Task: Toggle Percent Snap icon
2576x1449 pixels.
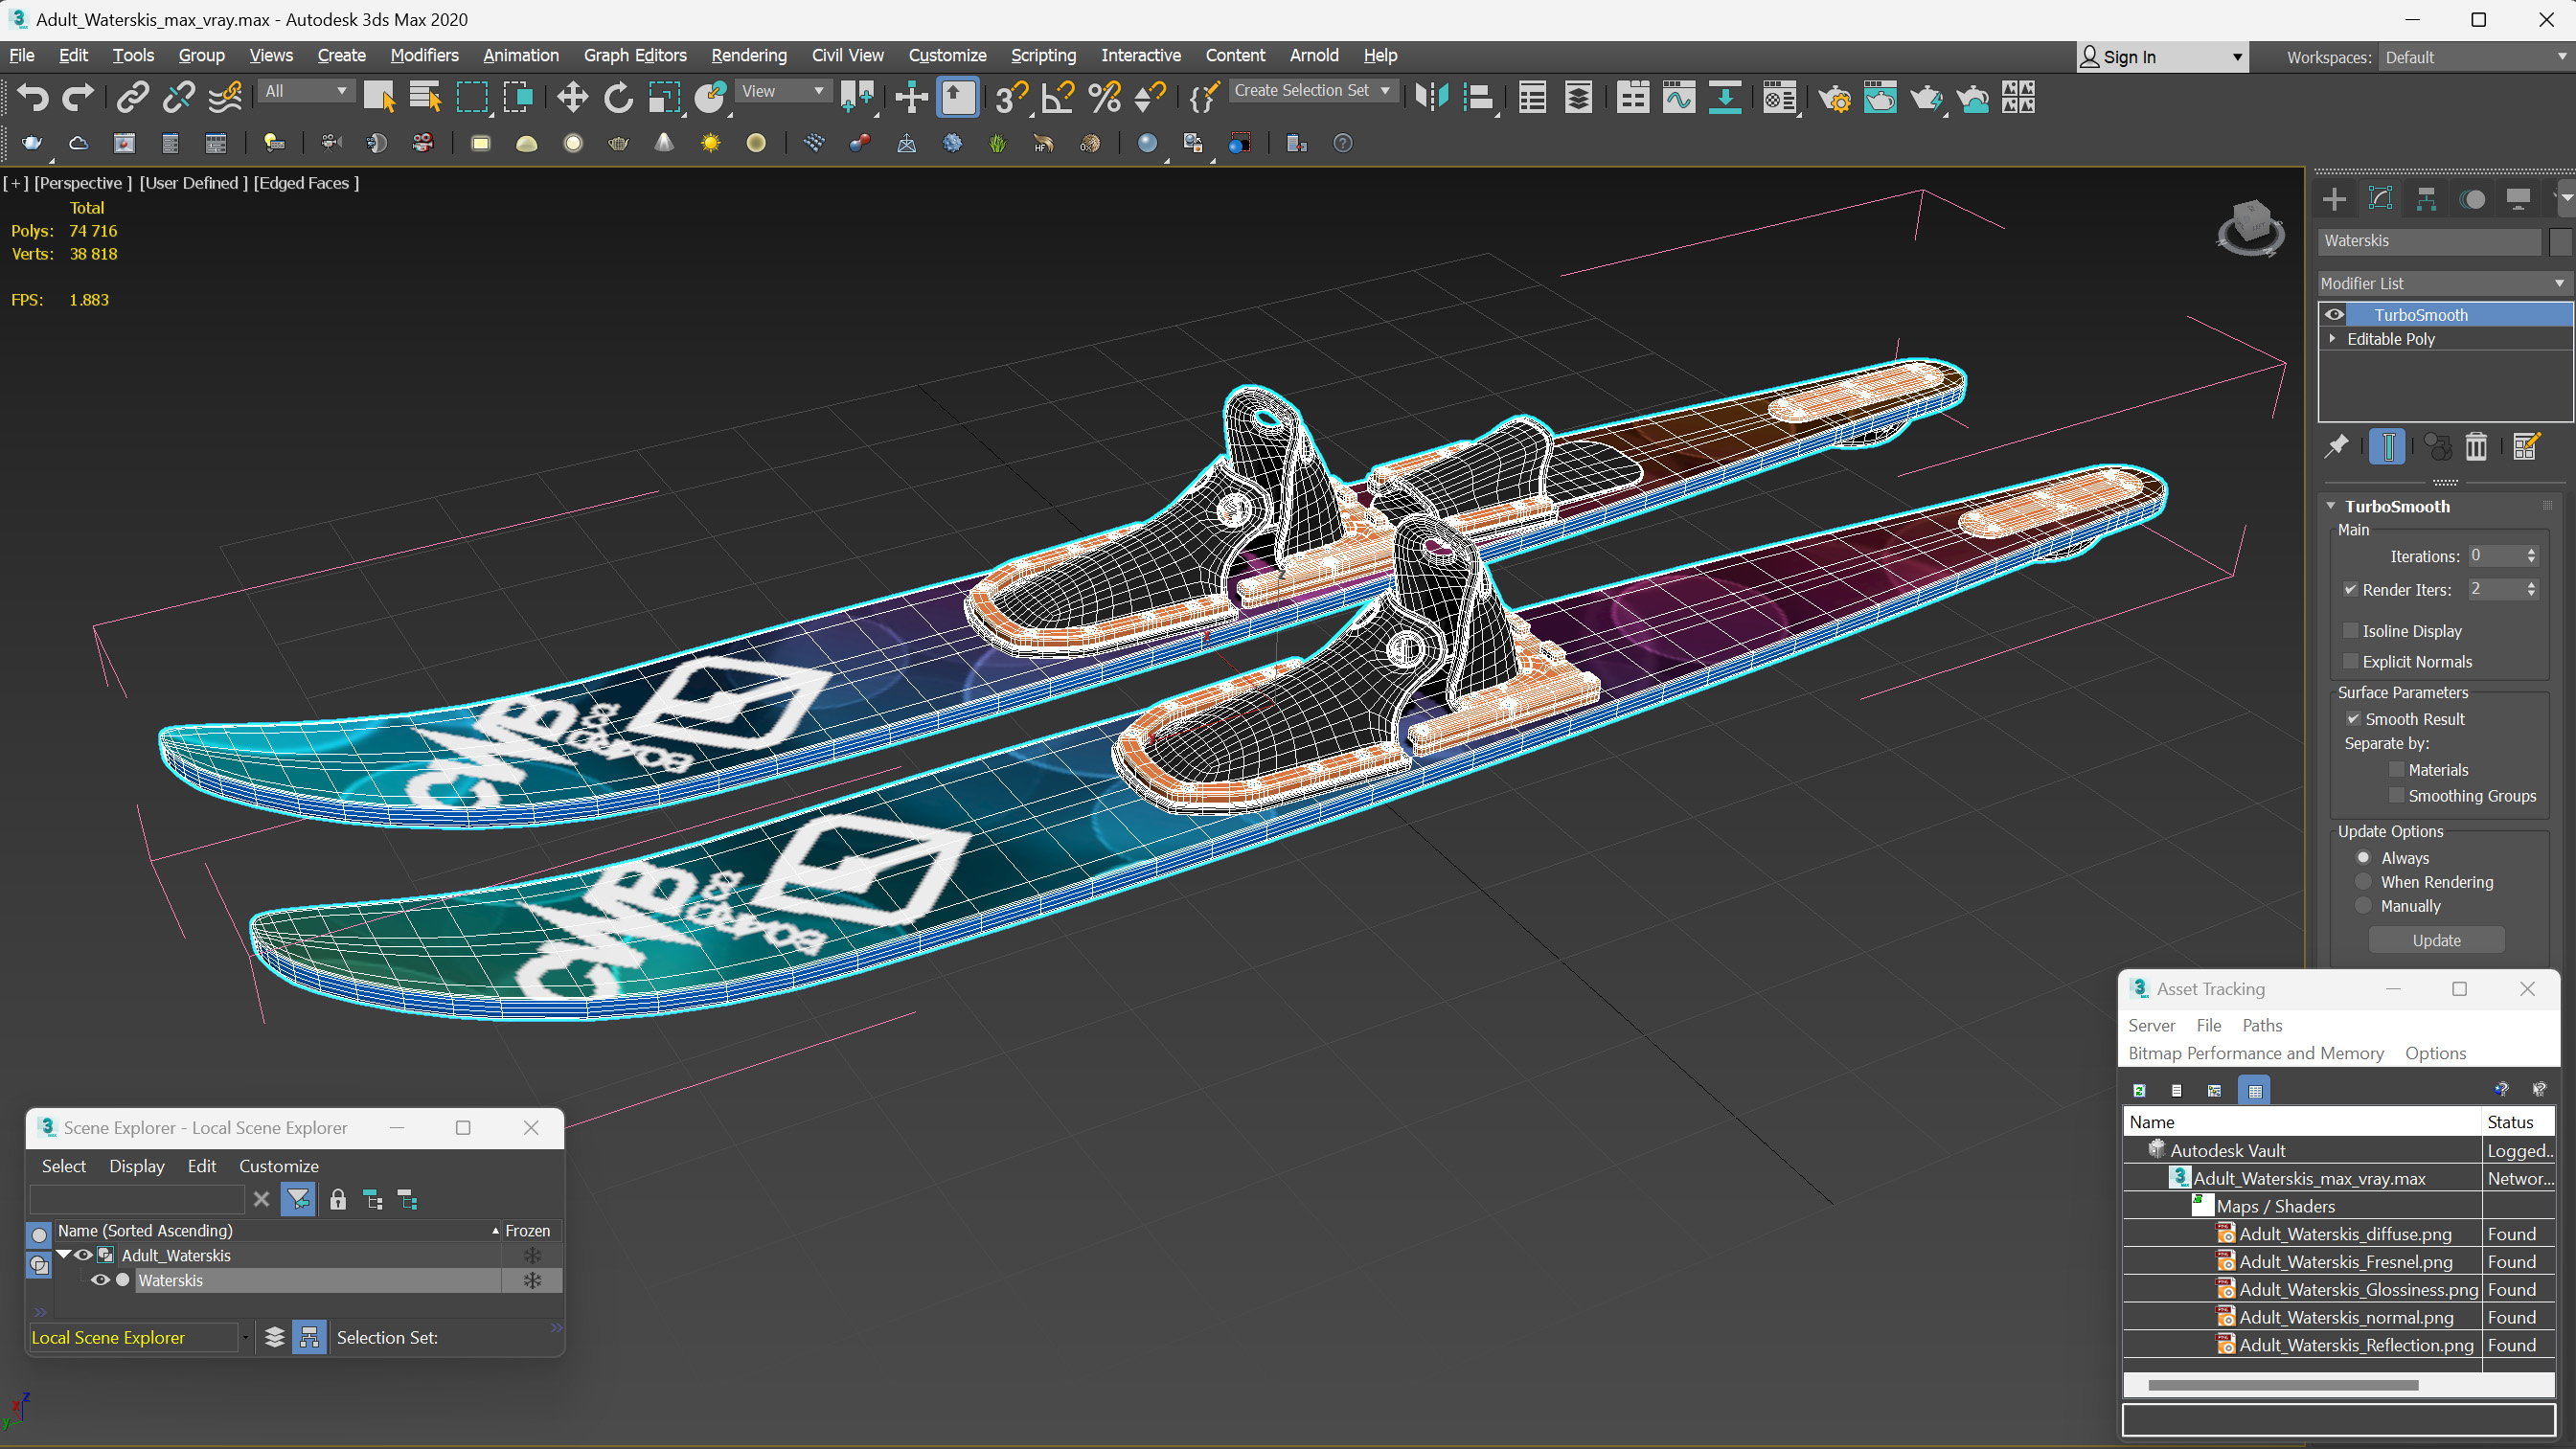Action: click(1104, 97)
